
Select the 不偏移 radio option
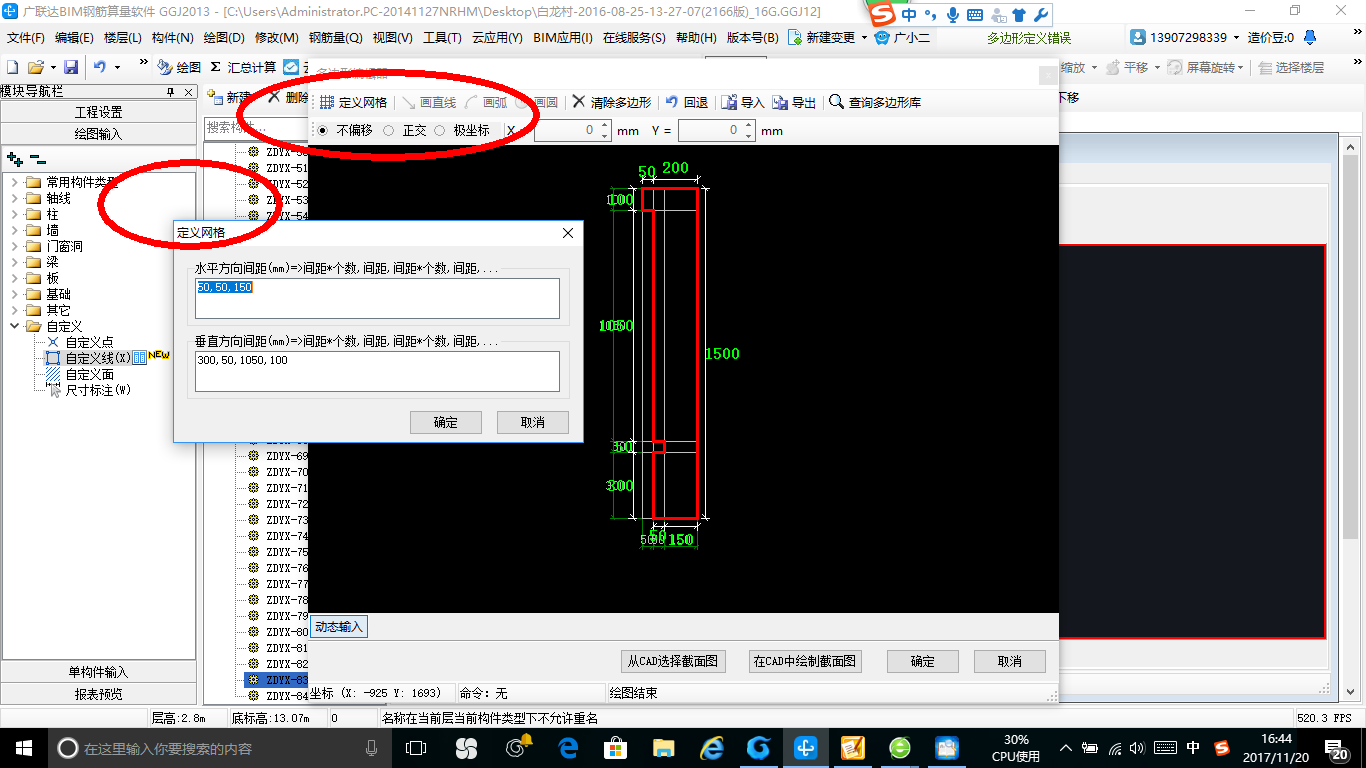[346, 130]
